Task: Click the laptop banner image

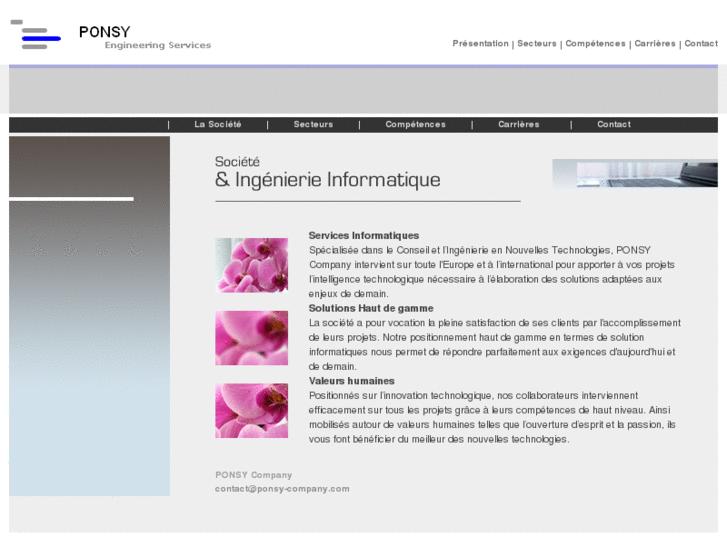Action: 635,173
